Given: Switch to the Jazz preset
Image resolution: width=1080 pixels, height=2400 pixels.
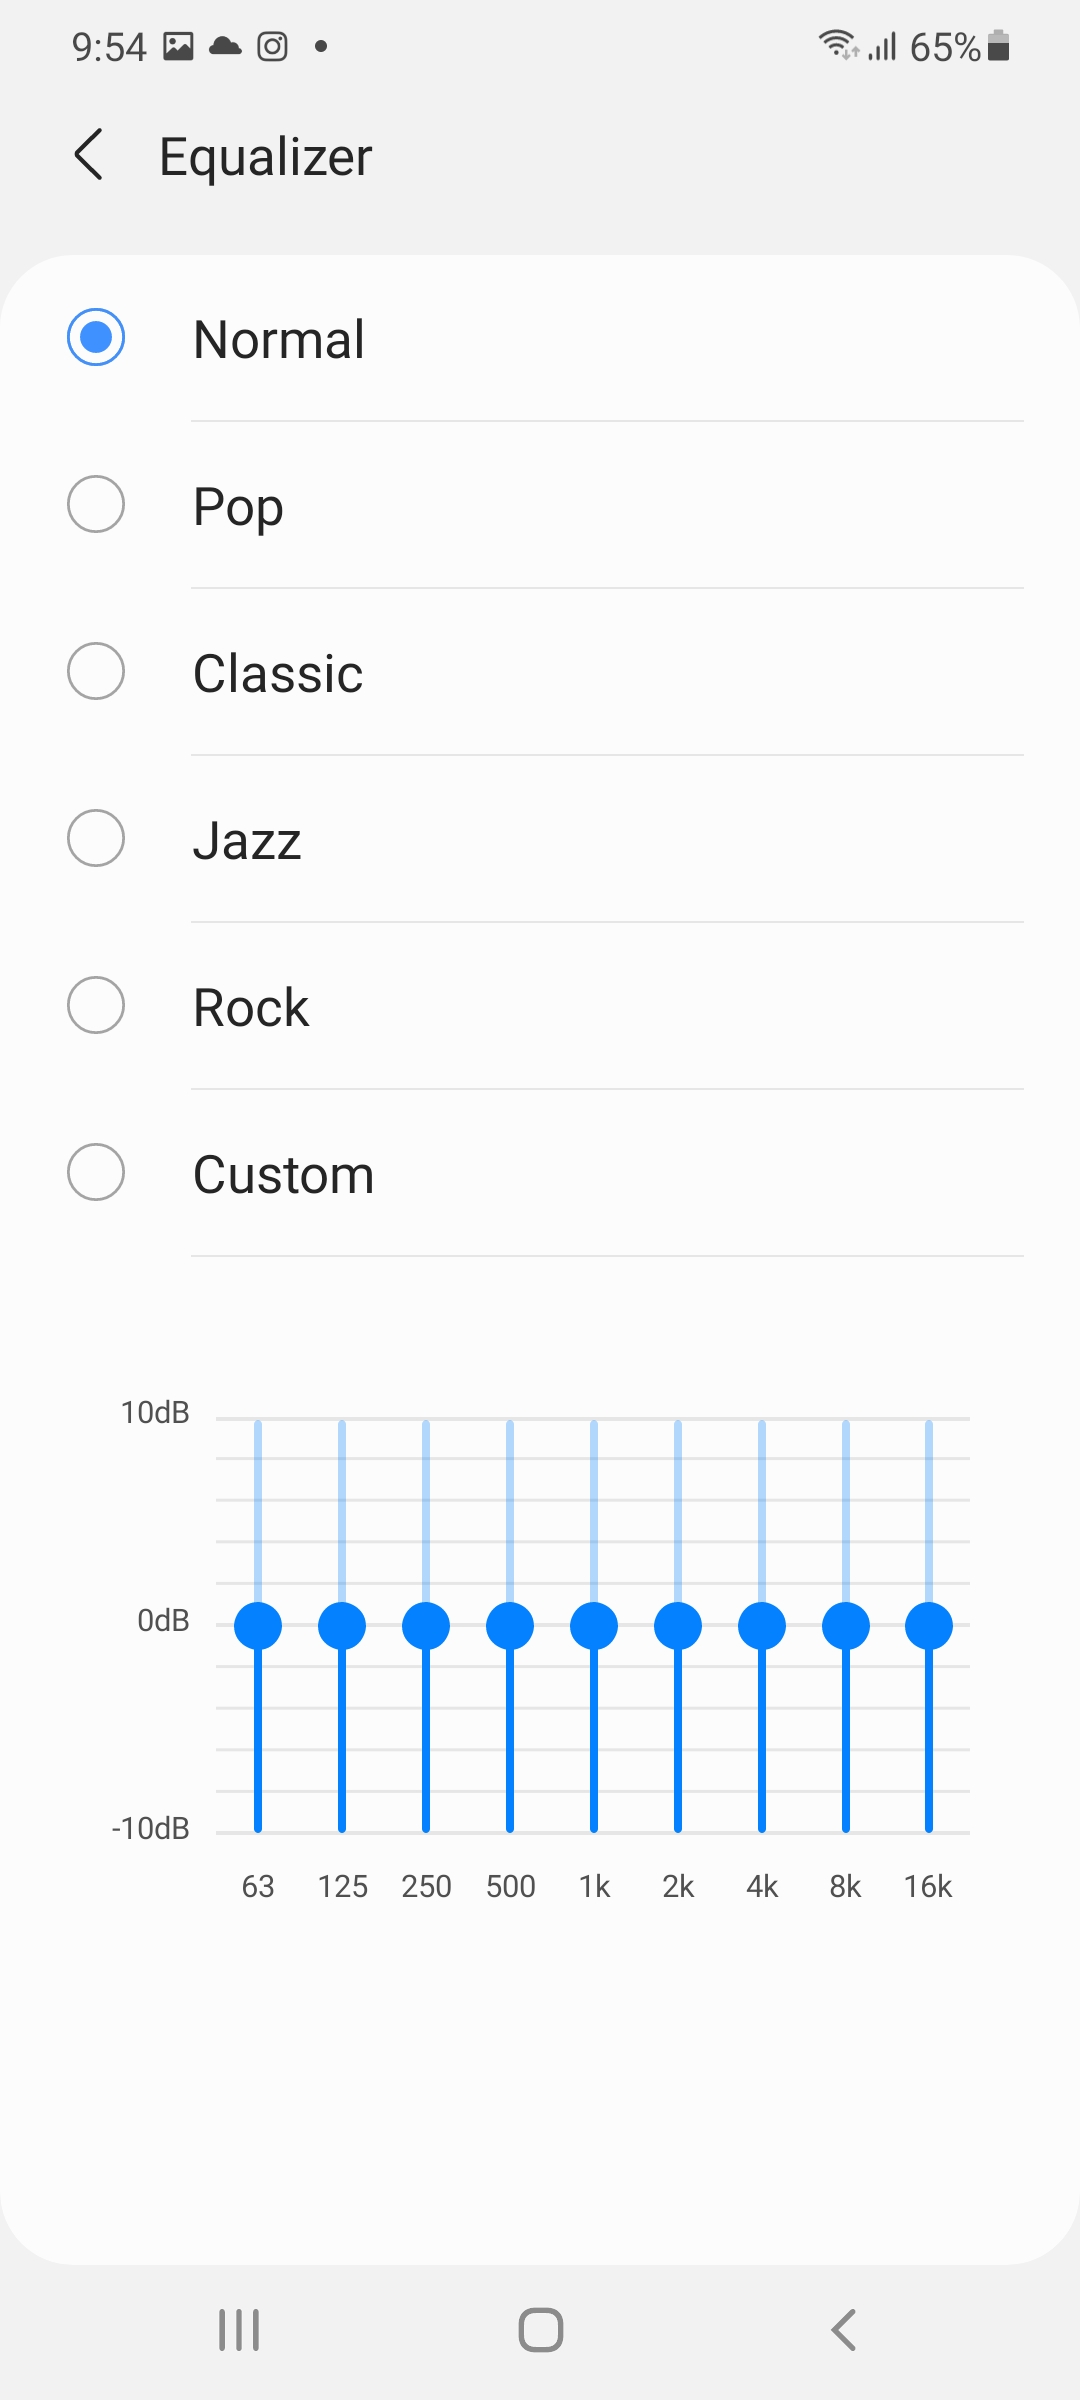Looking at the screenshot, I should point(96,838).
